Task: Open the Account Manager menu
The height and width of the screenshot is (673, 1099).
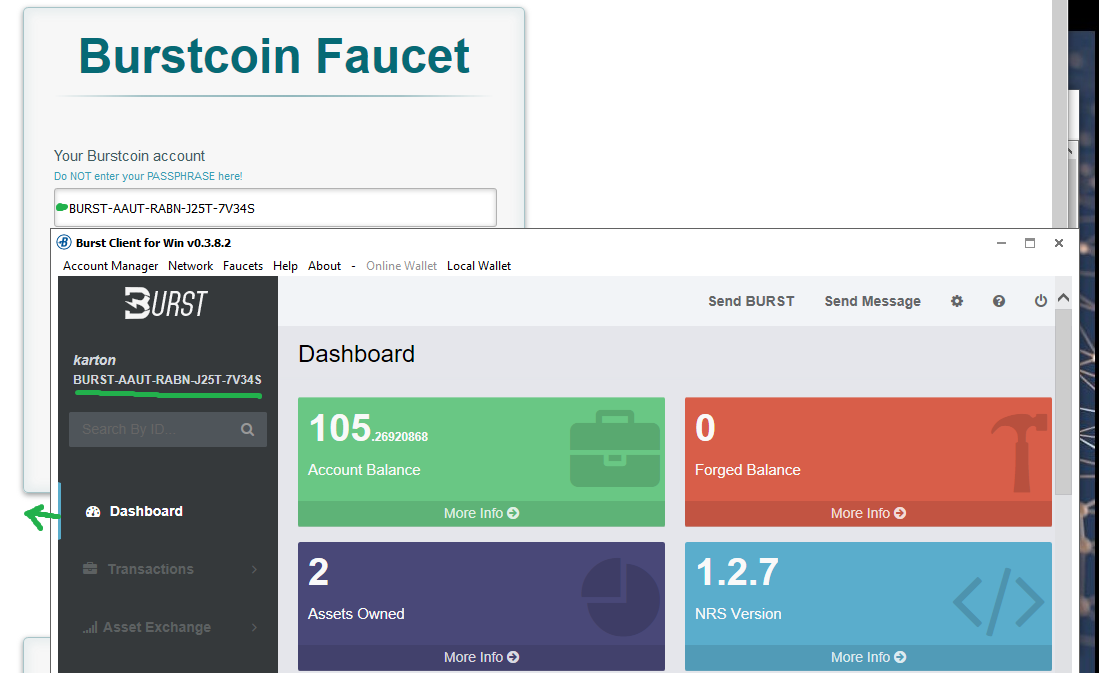Action: pyautogui.click(x=111, y=266)
